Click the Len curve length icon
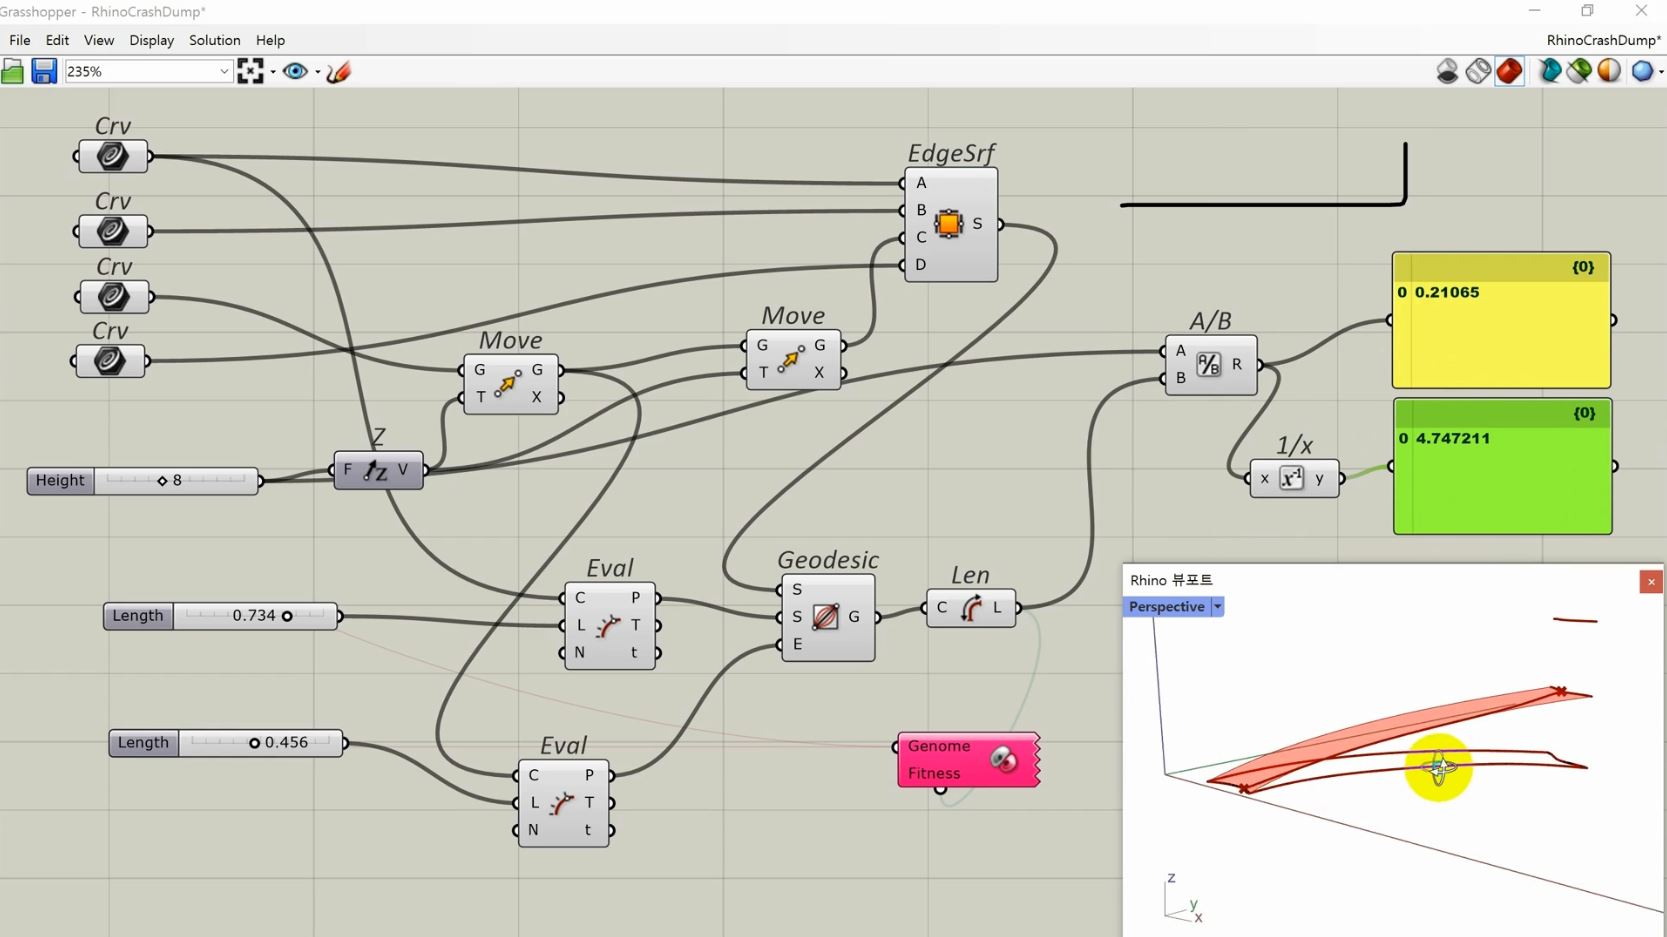 (x=970, y=608)
